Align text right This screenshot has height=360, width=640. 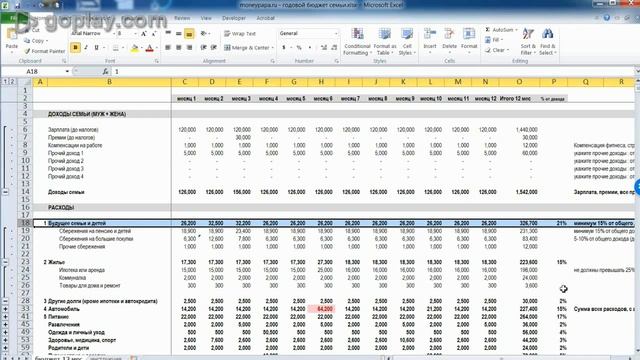tap(189, 48)
